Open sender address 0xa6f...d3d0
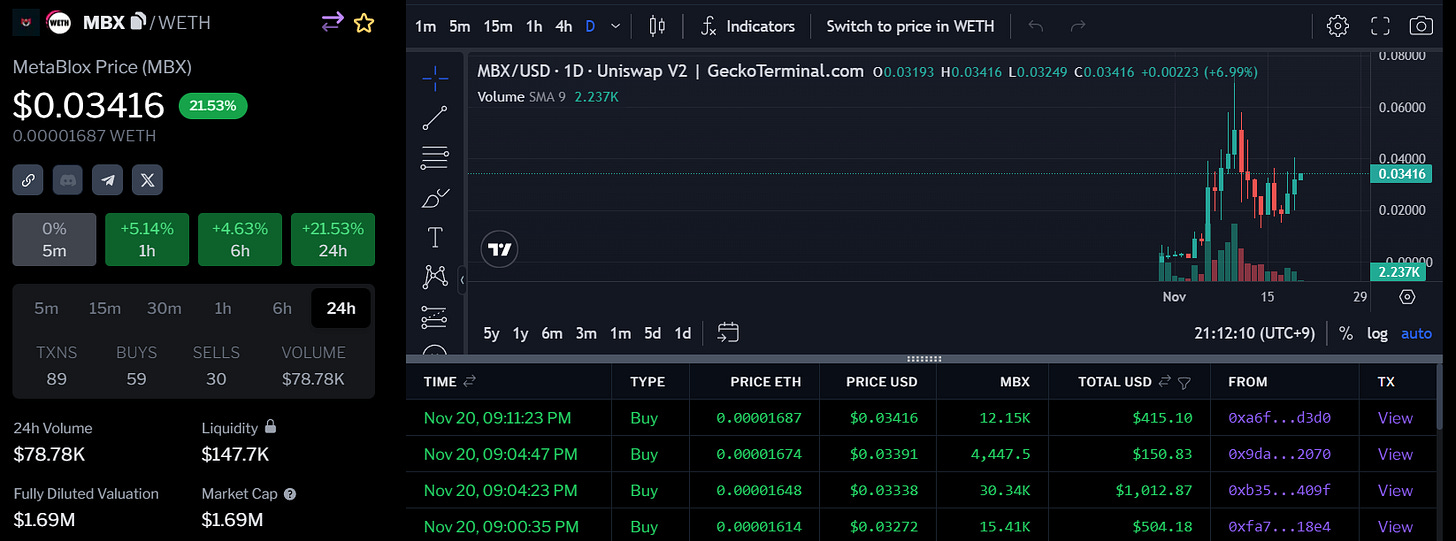The image size is (1456, 541). coord(1279,418)
